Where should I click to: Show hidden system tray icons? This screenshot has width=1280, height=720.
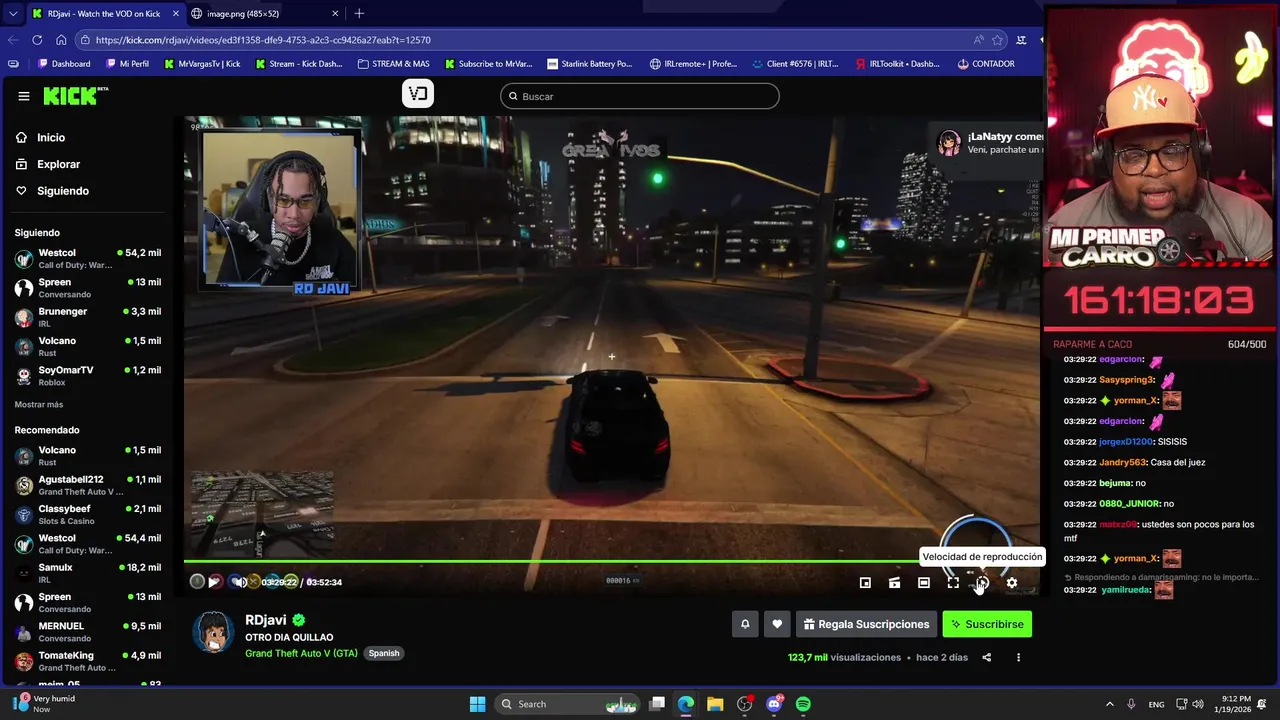click(x=1109, y=704)
